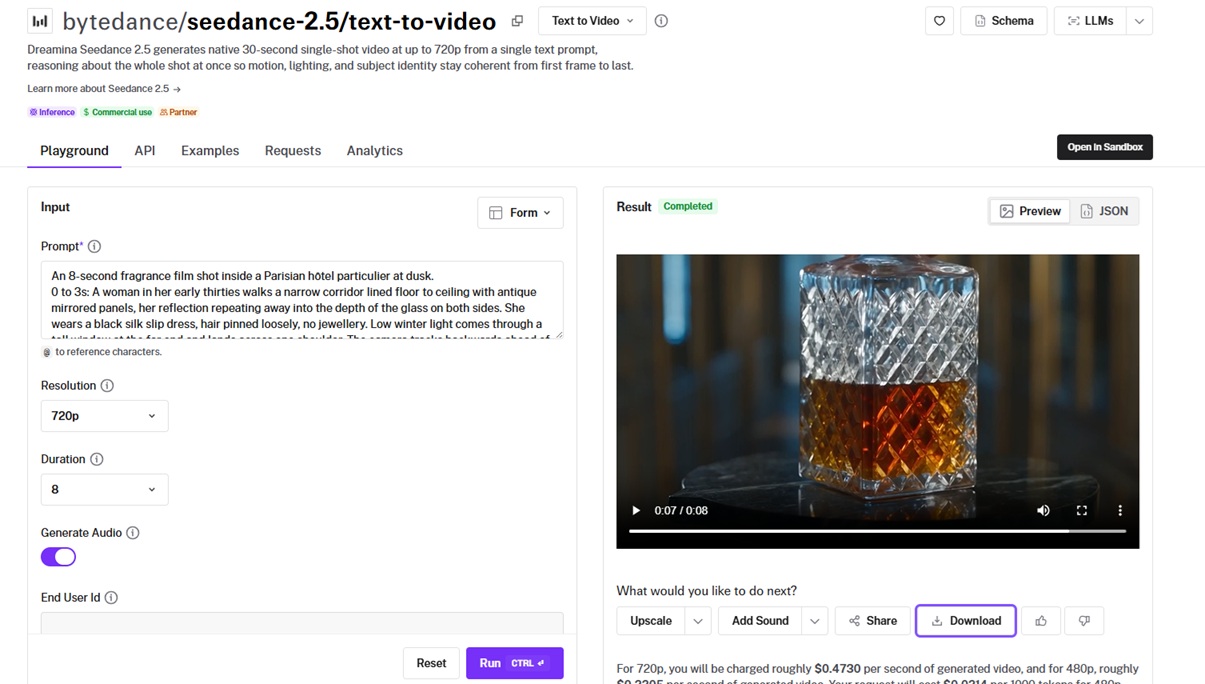
Task: Switch result view to Preview
Action: pyautogui.click(x=1030, y=211)
